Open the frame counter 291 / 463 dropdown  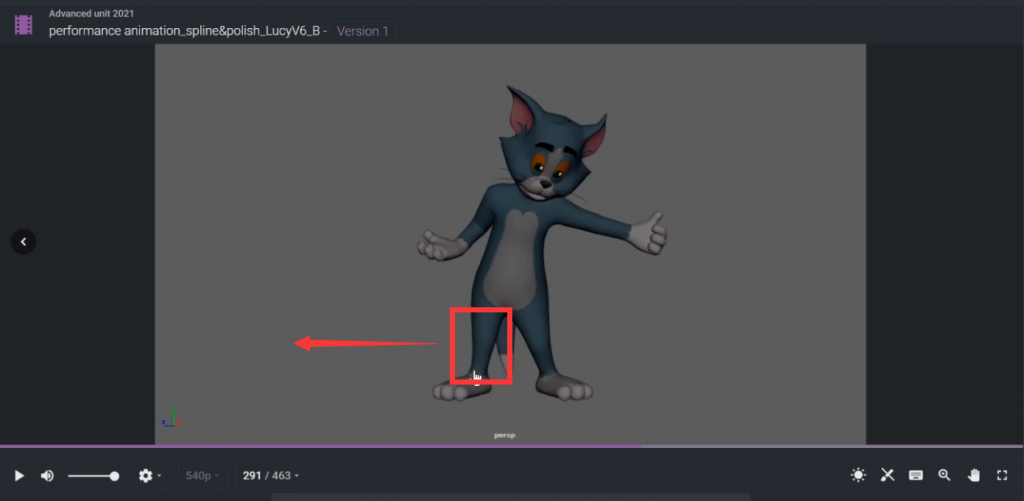point(271,476)
